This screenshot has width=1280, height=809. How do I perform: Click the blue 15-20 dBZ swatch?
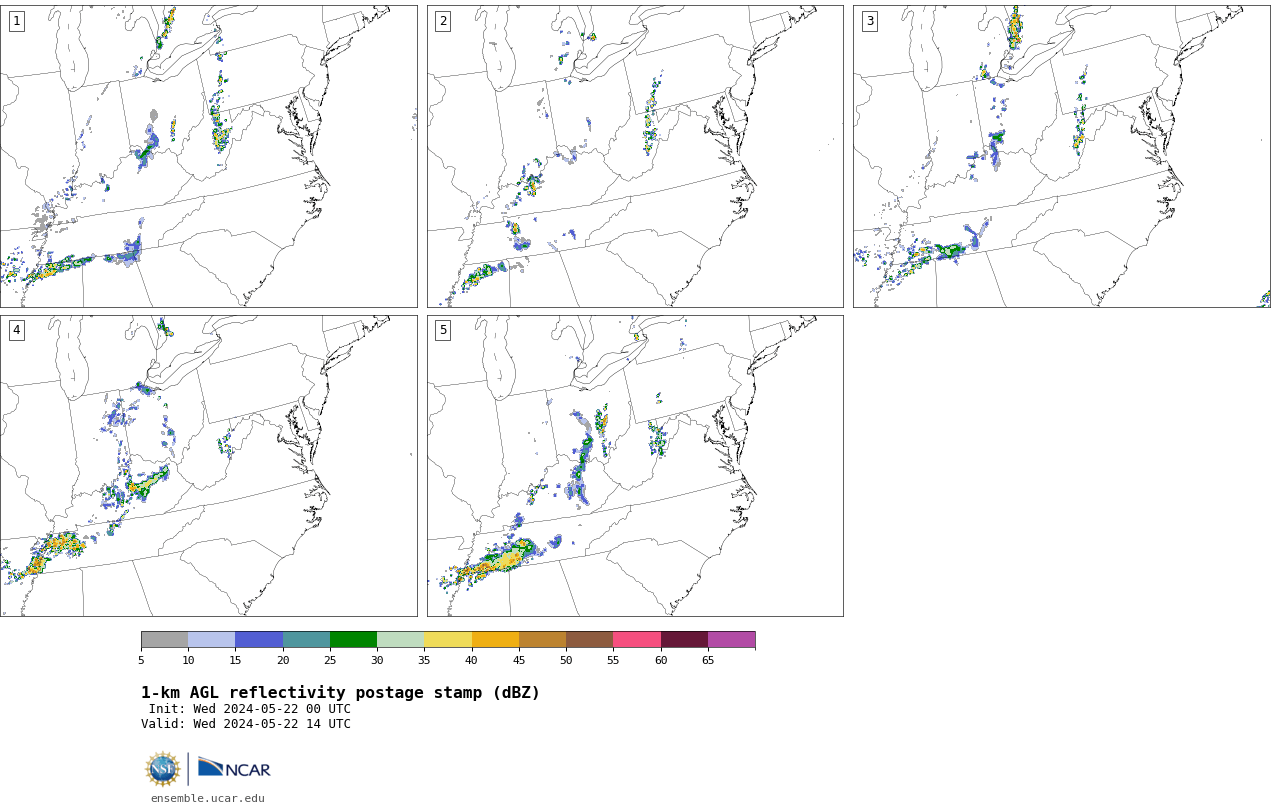pos(259,640)
